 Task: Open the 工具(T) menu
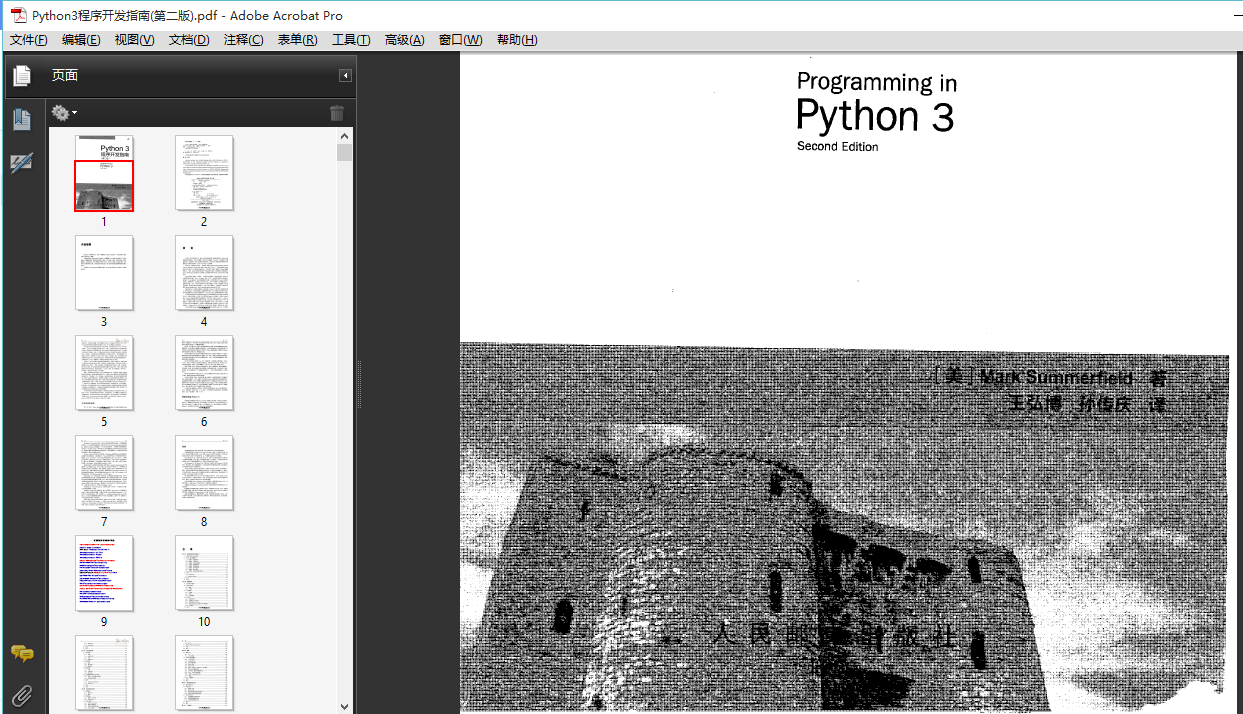point(351,40)
